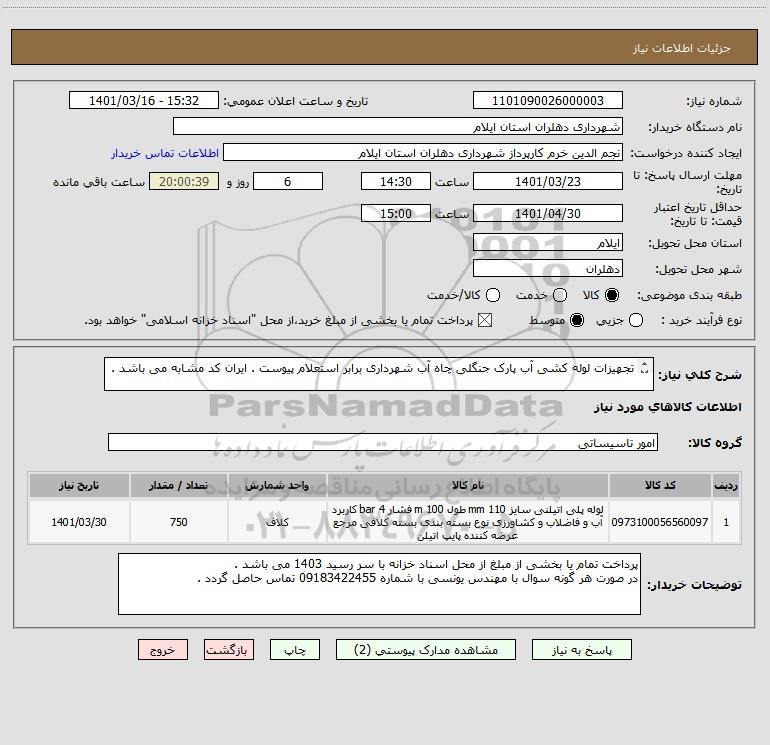This screenshot has width=770, height=745.
Task: Click the delivery city field دهلران
Action: pos(548,269)
